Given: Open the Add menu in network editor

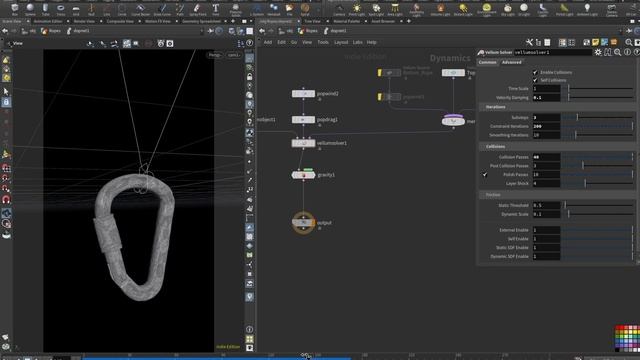Looking at the screenshot, I should click(268, 42).
